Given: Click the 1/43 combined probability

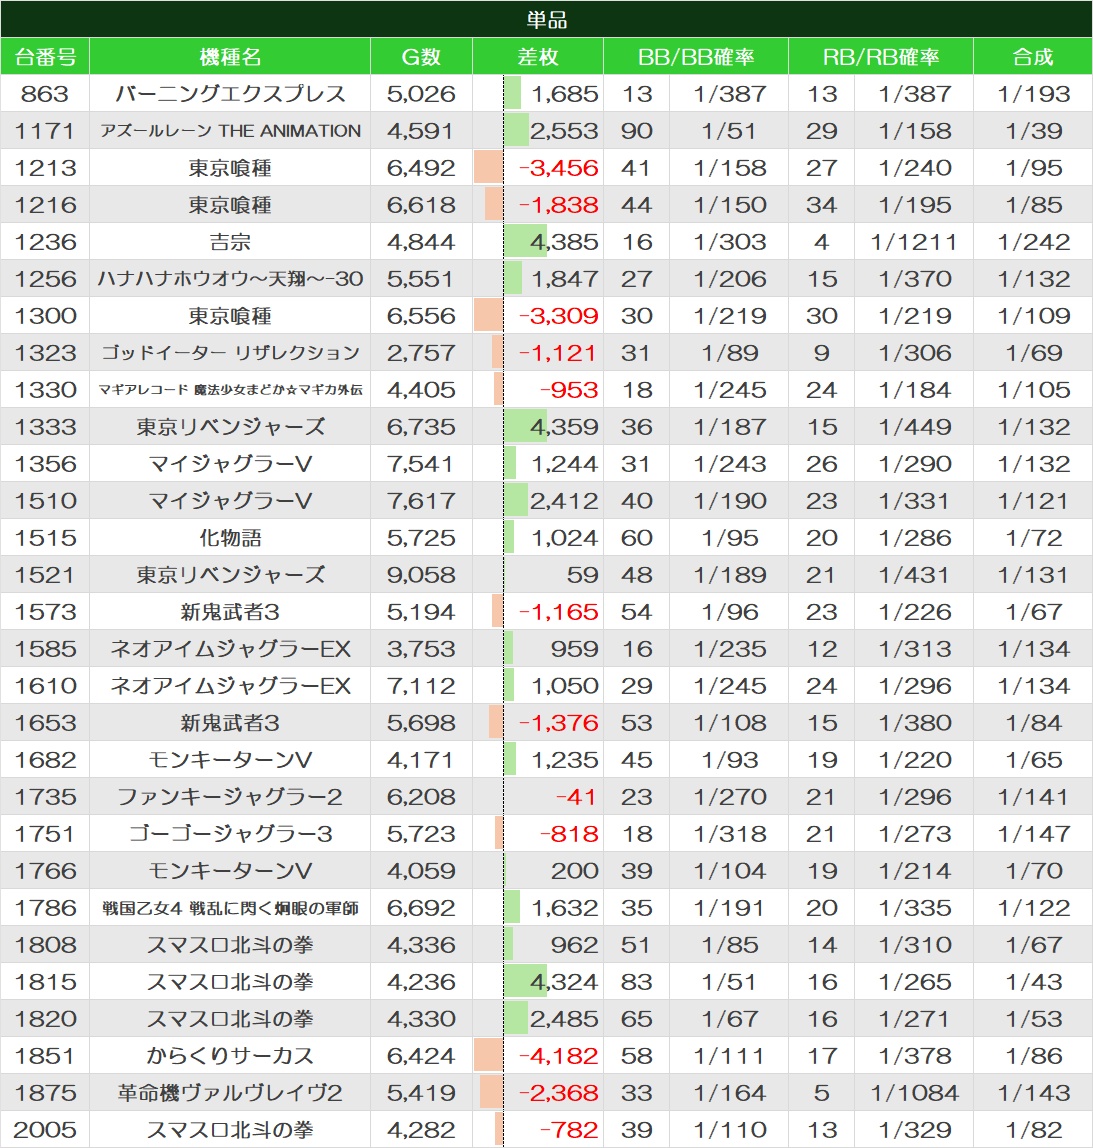Looking at the screenshot, I should coord(1033,982).
